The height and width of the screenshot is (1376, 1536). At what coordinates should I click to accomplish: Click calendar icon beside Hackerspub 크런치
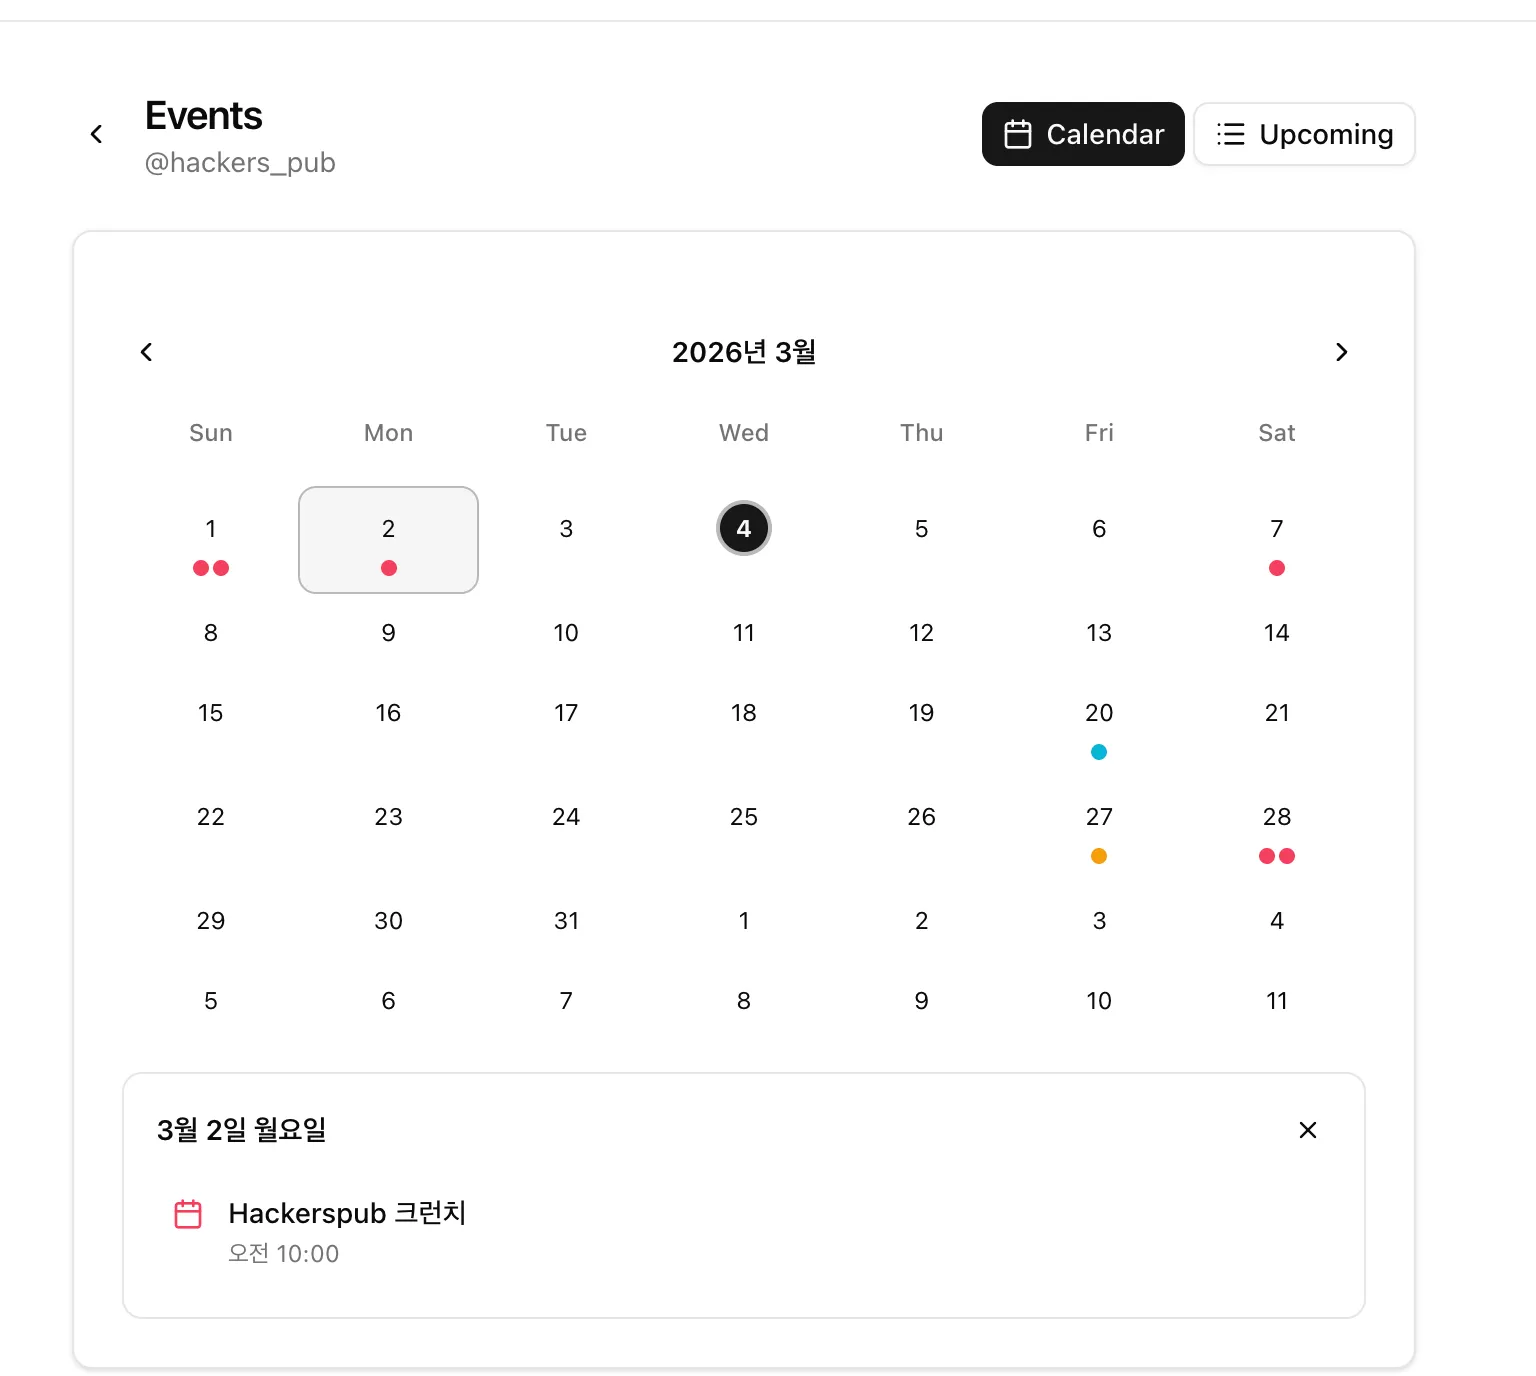188,1214
